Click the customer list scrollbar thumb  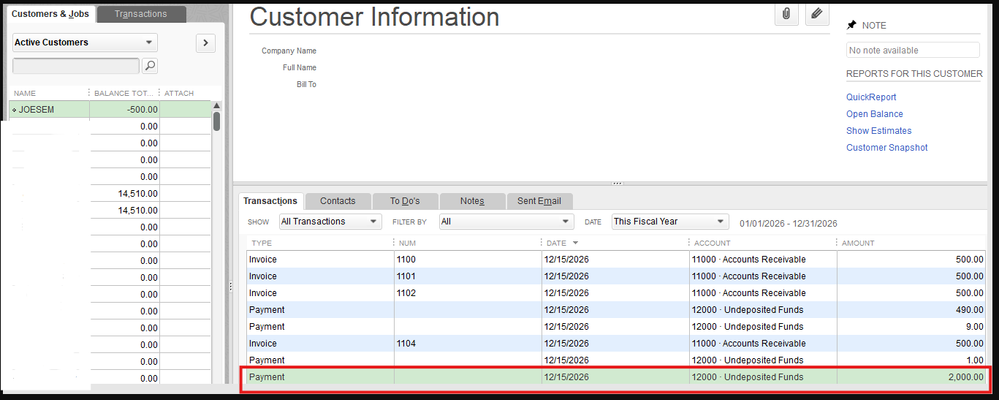point(217,121)
